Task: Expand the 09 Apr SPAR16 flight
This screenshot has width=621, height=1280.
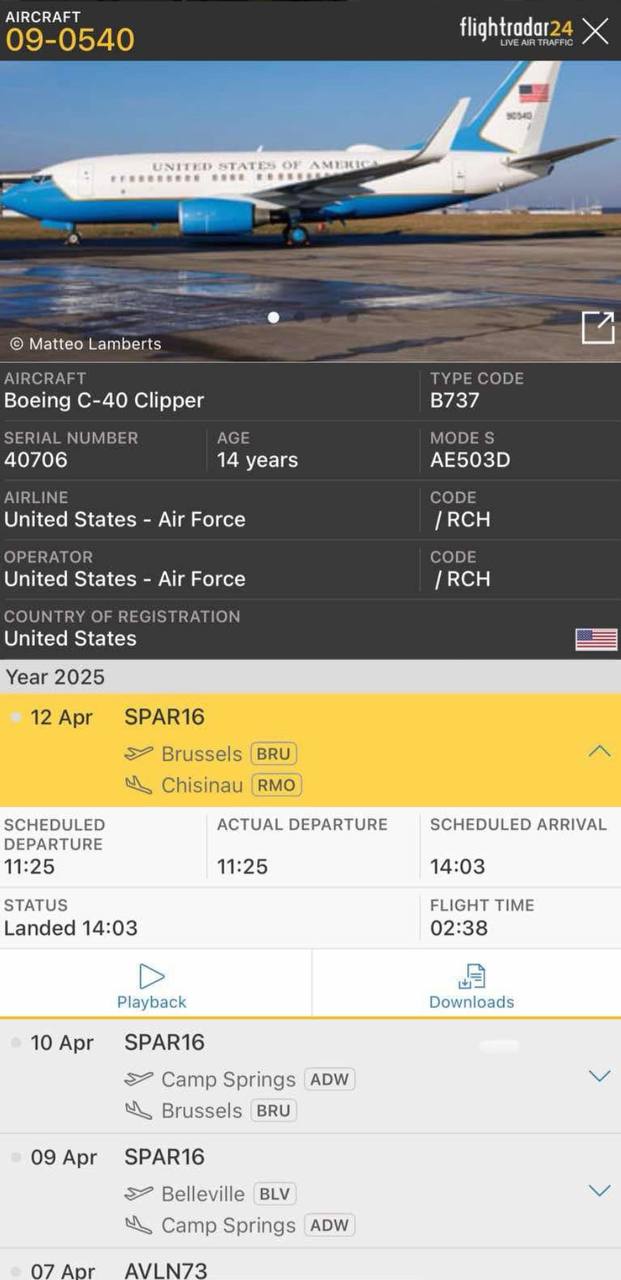Action: (599, 1190)
